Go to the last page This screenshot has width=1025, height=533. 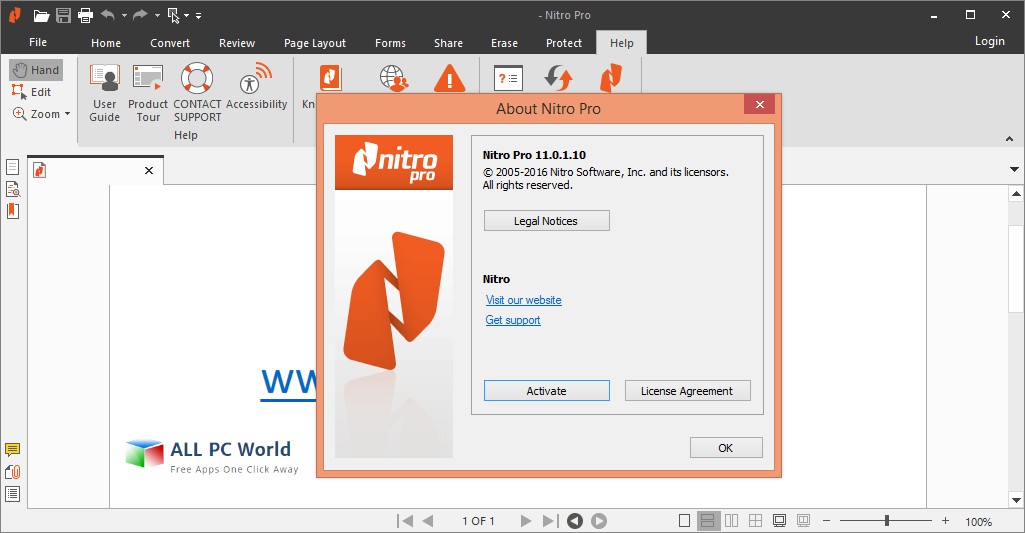coord(550,521)
